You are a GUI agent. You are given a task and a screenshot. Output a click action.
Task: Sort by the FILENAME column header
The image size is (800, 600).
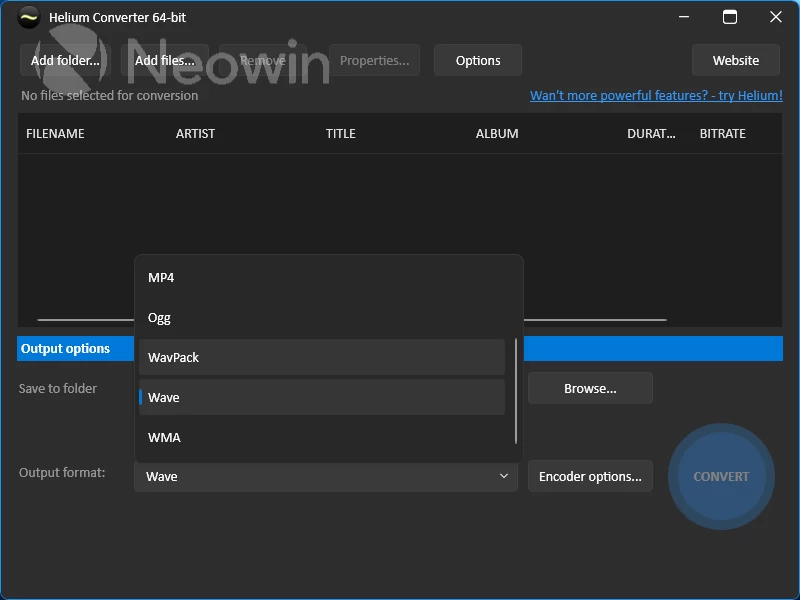55,134
